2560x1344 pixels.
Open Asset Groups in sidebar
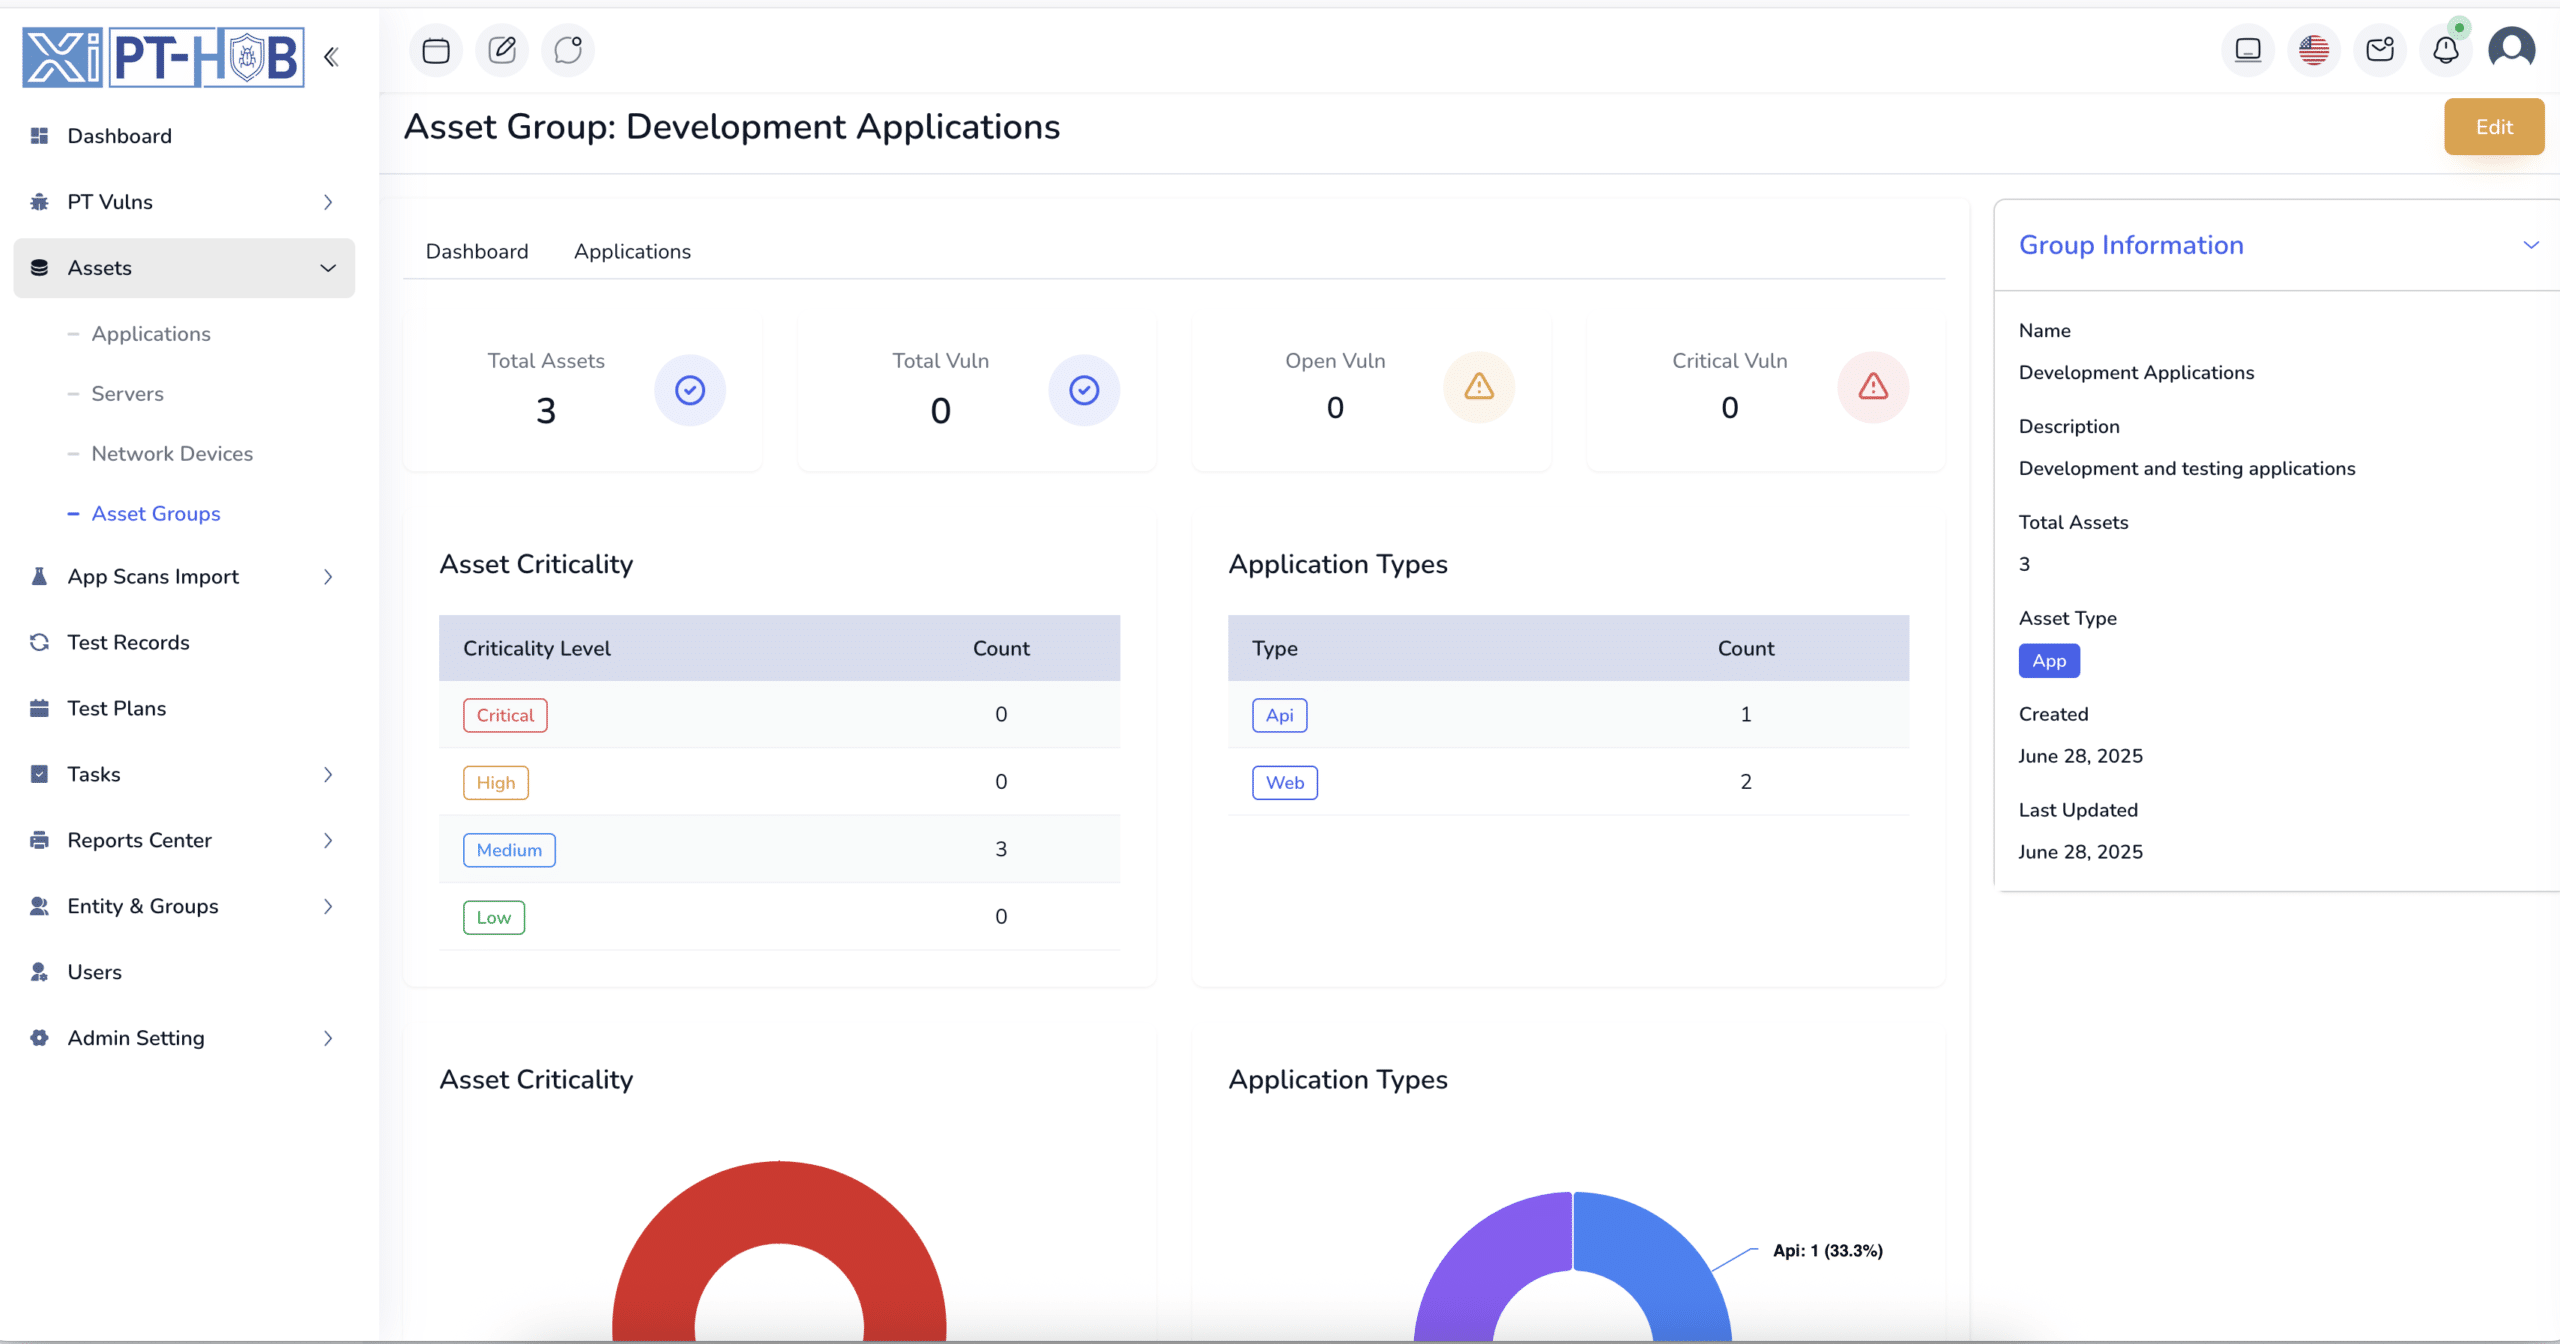pos(156,514)
